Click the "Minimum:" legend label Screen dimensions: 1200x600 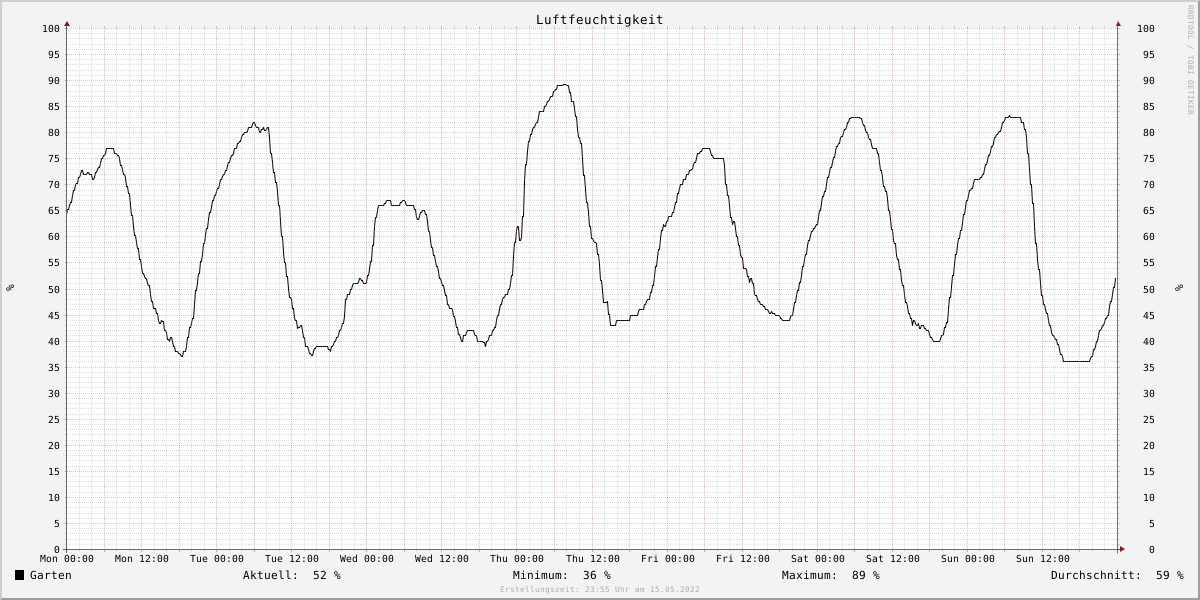pyautogui.click(x=540, y=575)
